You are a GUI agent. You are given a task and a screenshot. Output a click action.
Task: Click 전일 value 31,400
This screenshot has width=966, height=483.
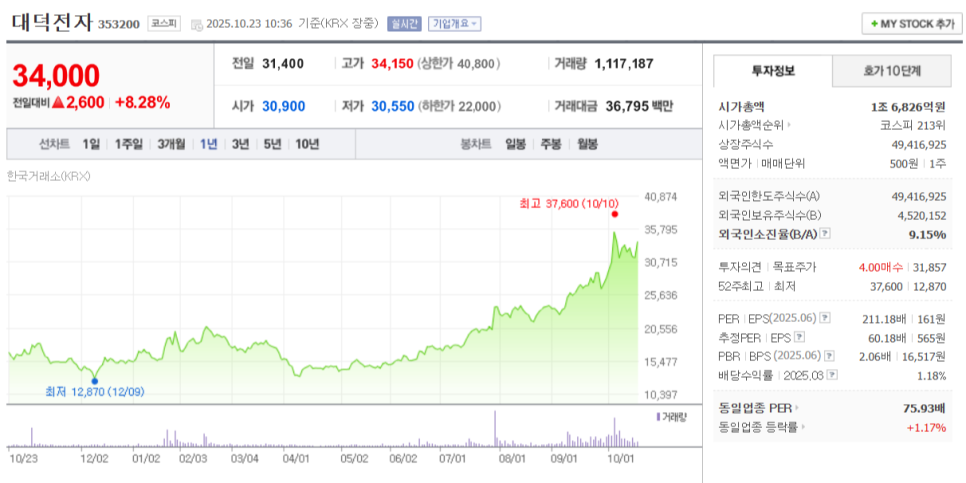(283, 63)
